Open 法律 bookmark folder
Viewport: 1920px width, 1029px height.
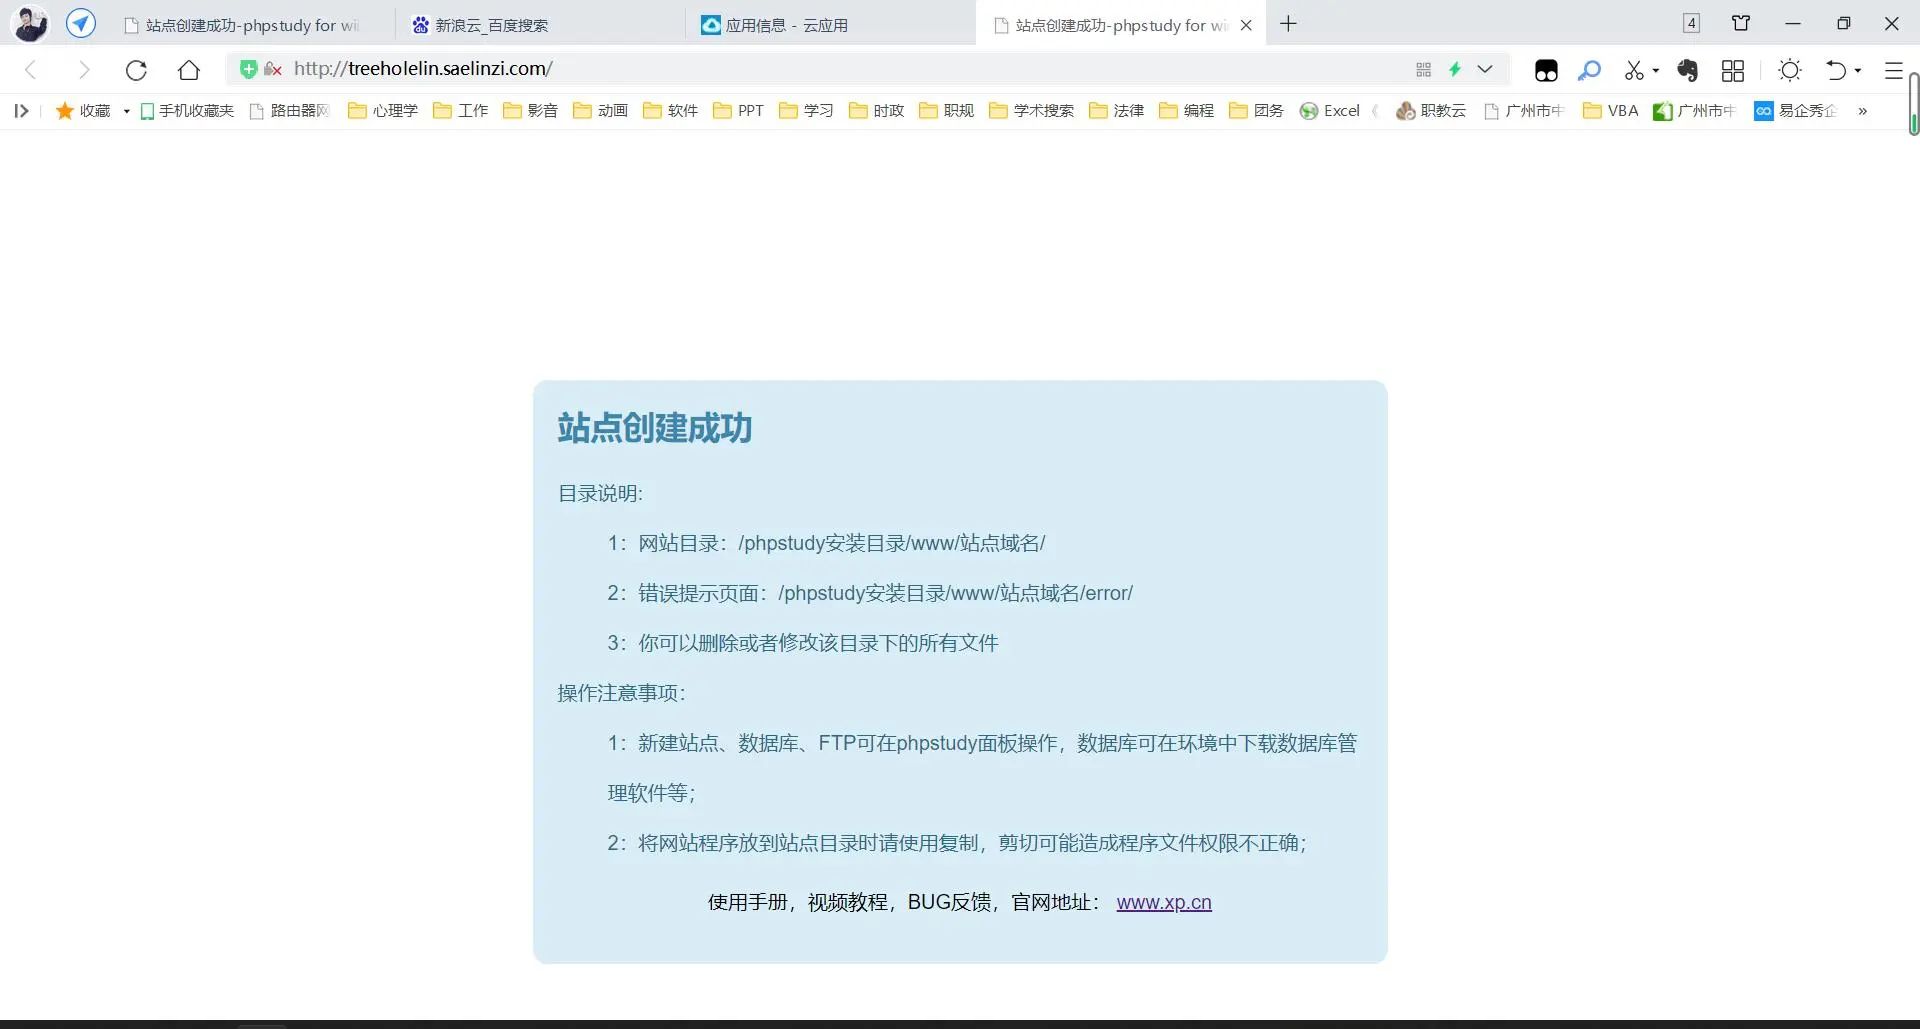tap(1117, 111)
